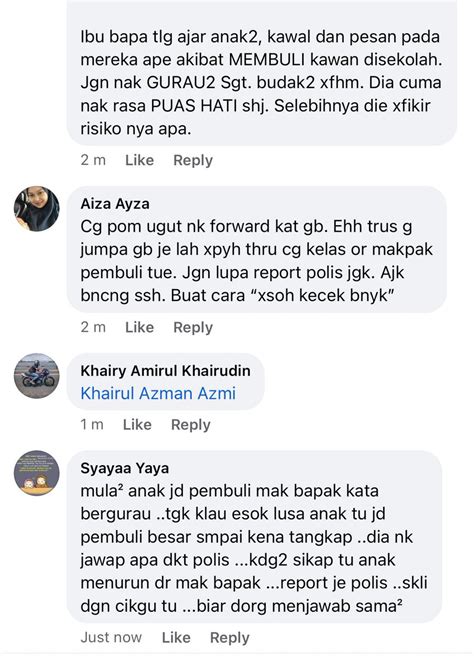
Task: Like Syayaa Yaya's comment
Action: click(x=176, y=638)
